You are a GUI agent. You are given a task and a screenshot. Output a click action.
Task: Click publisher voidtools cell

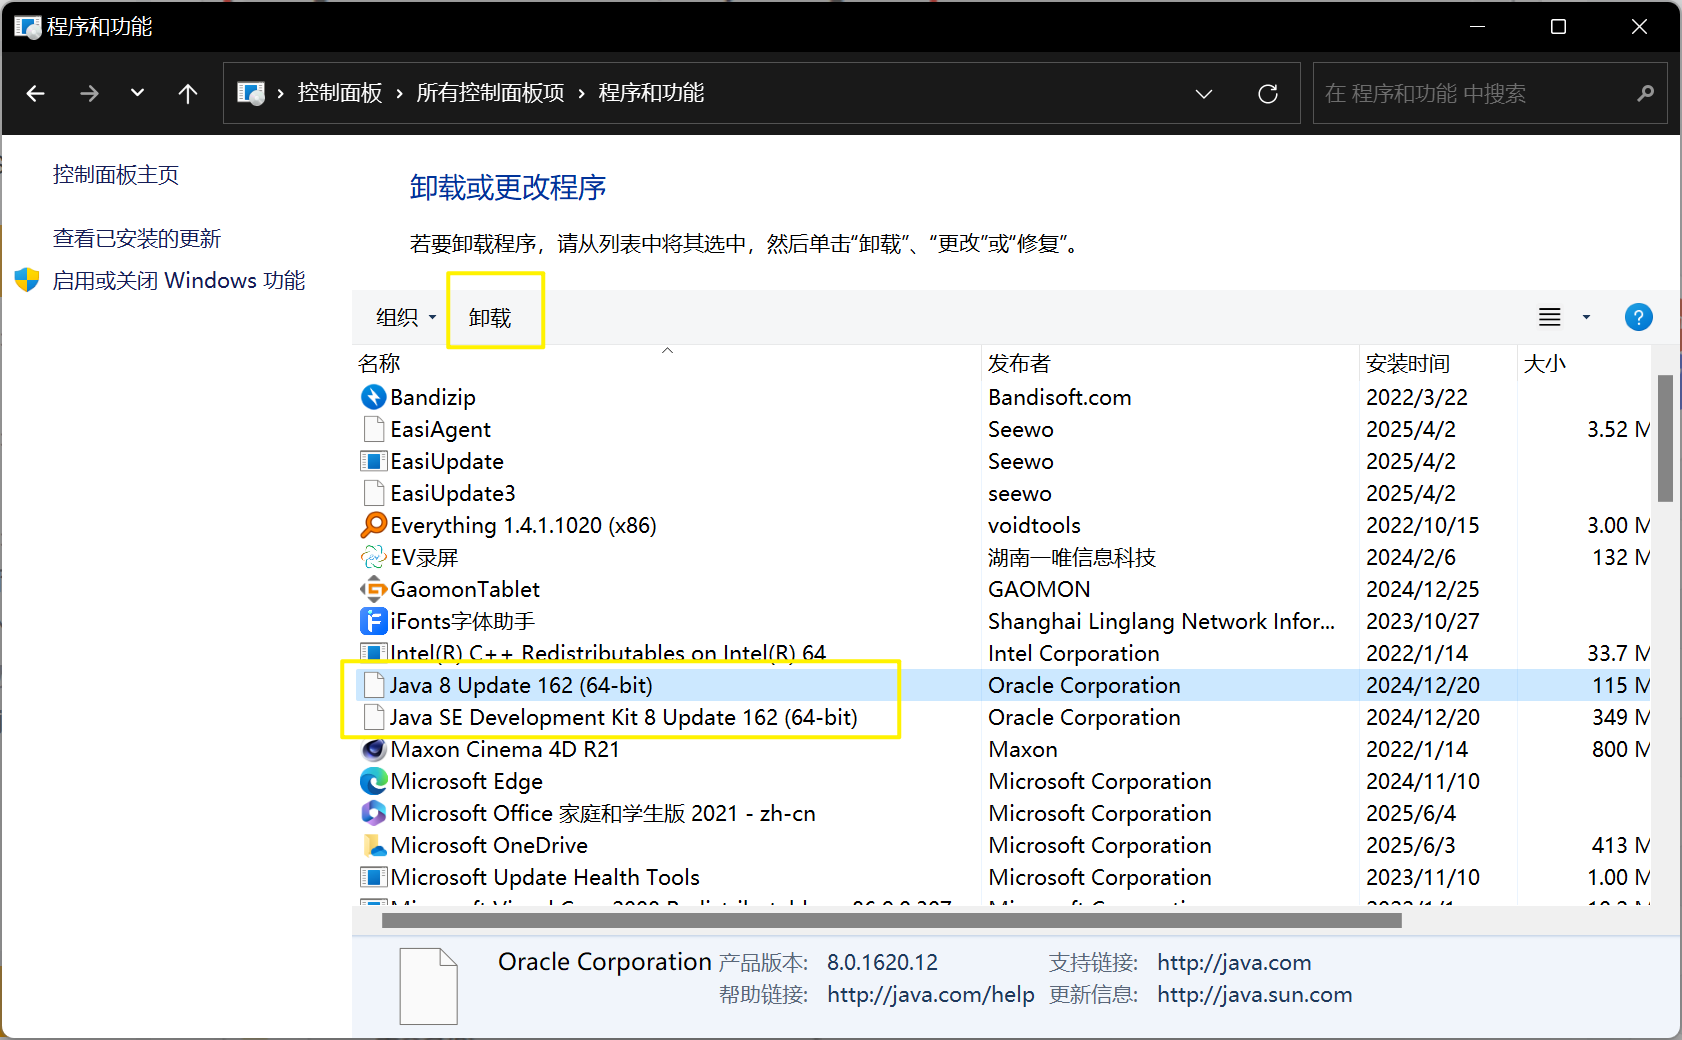pyautogui.click(x=1034, y=525)
